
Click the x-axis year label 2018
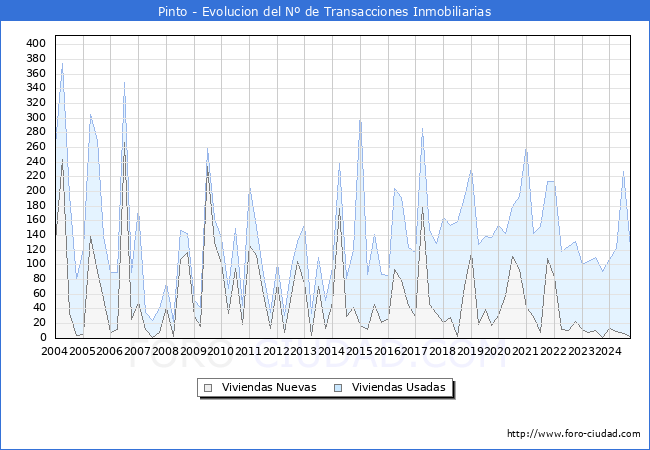coord(442,351)
